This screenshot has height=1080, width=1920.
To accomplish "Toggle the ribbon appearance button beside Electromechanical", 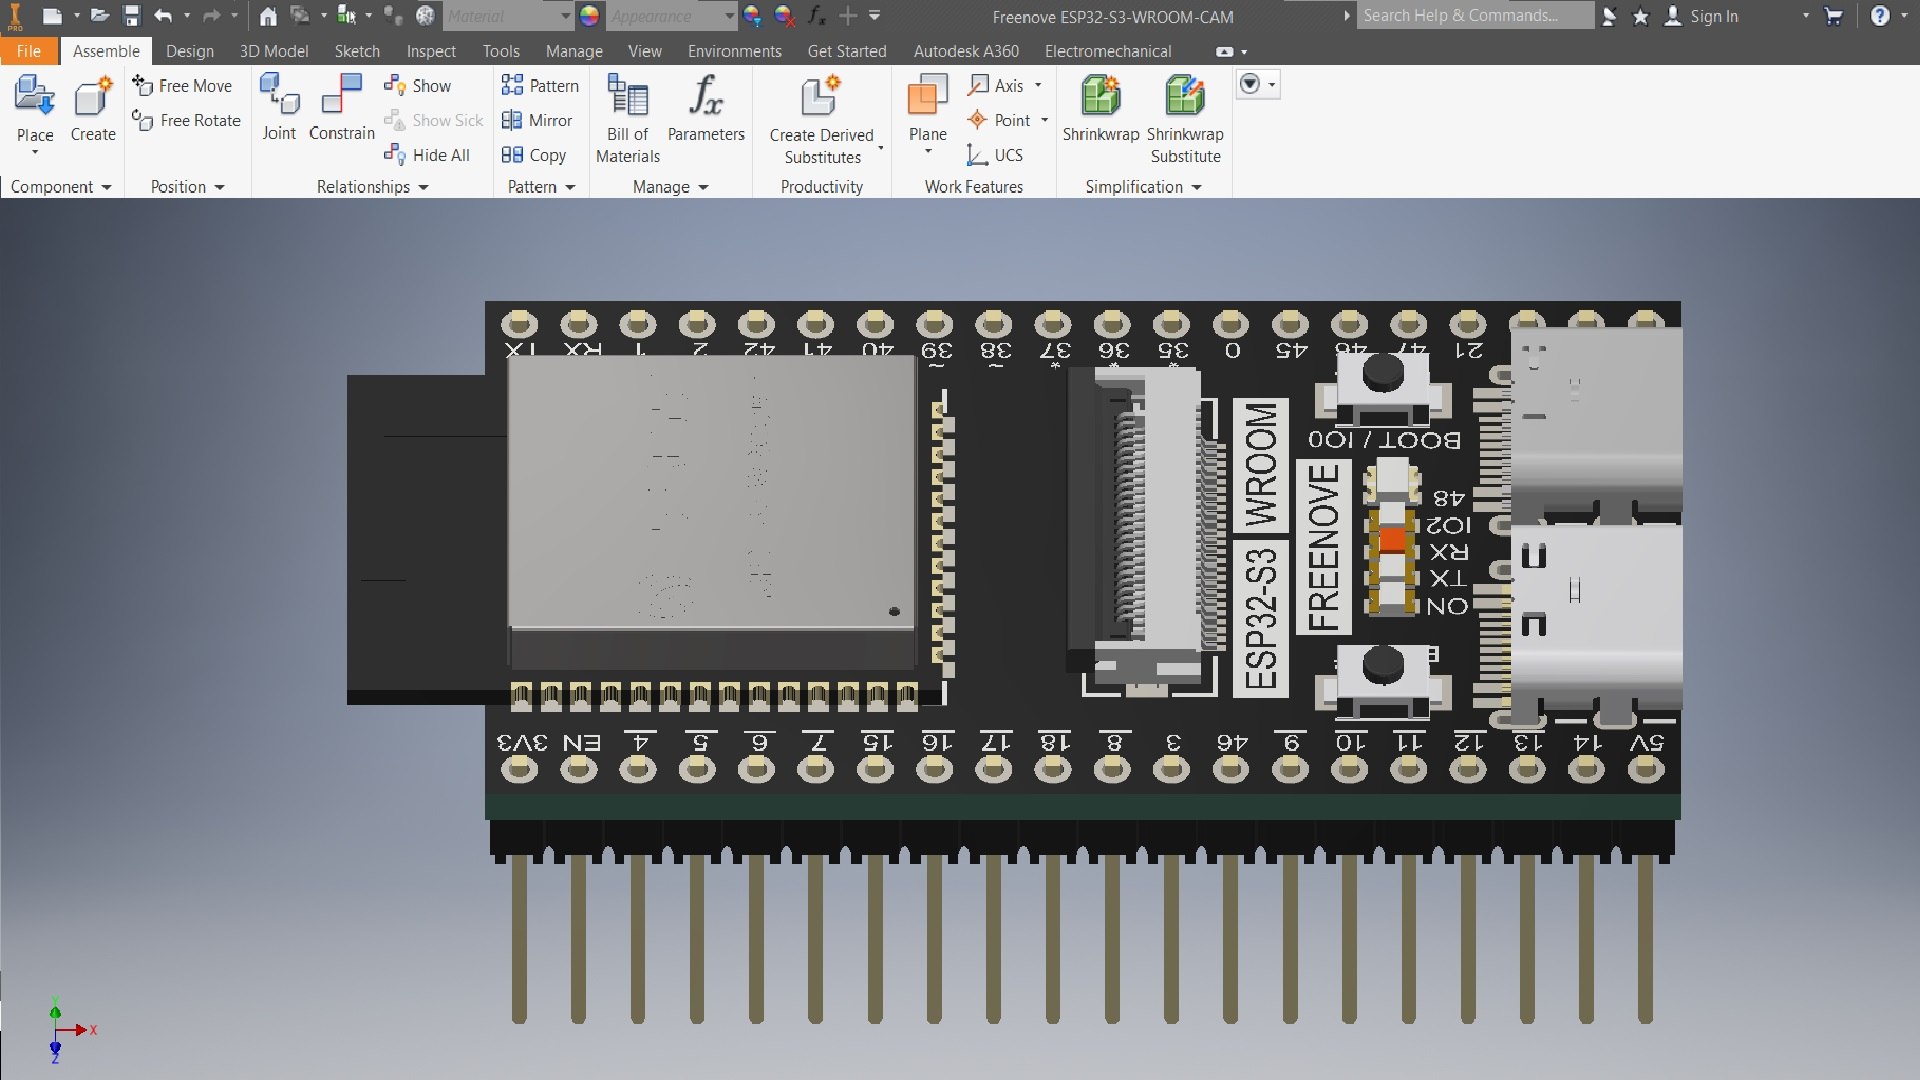I will point(1225,52).
